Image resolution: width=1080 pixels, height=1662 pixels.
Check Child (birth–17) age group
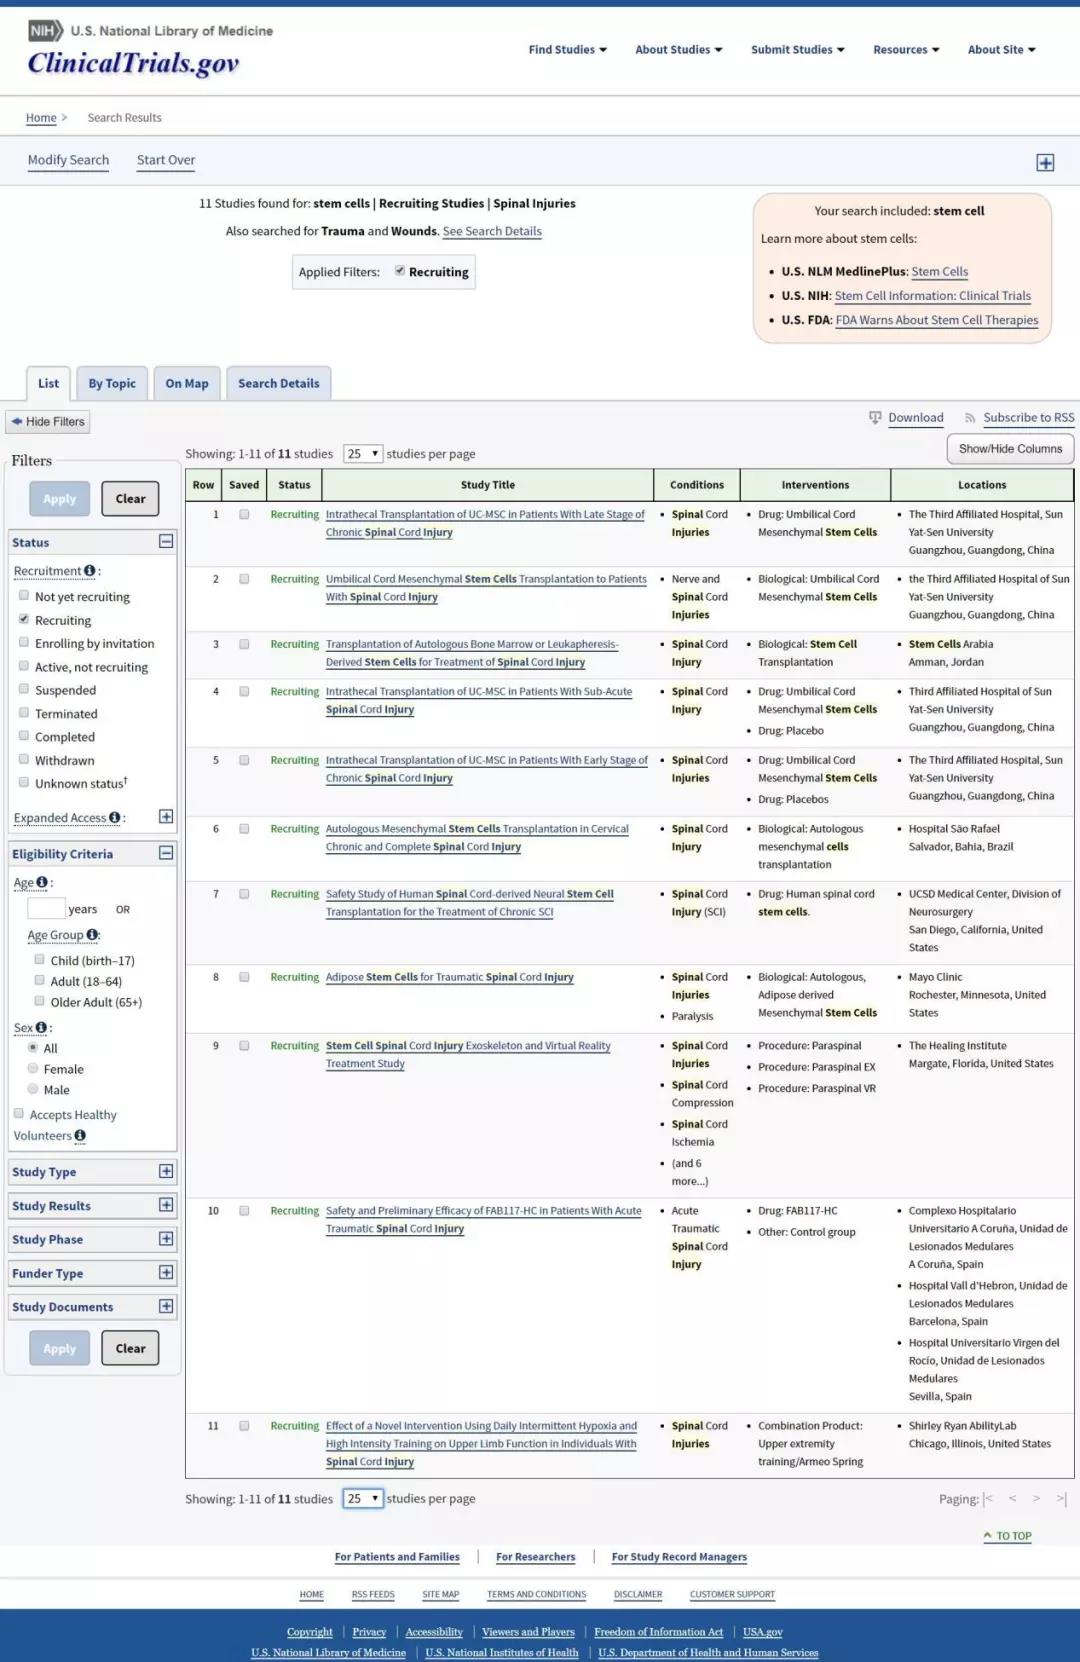(40, 959)
